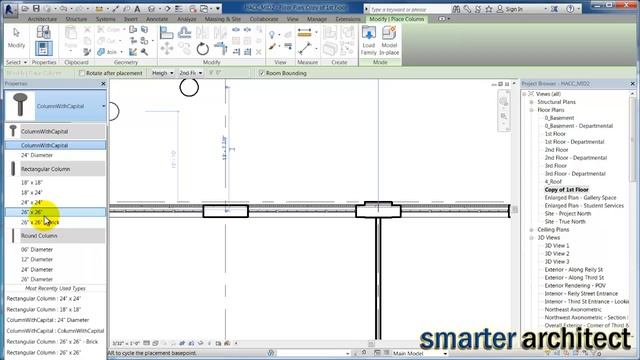The width and height of the screenshot is (640, 360).
Task: Select the Offset tool in Modify panel
Action: point(184,33)
